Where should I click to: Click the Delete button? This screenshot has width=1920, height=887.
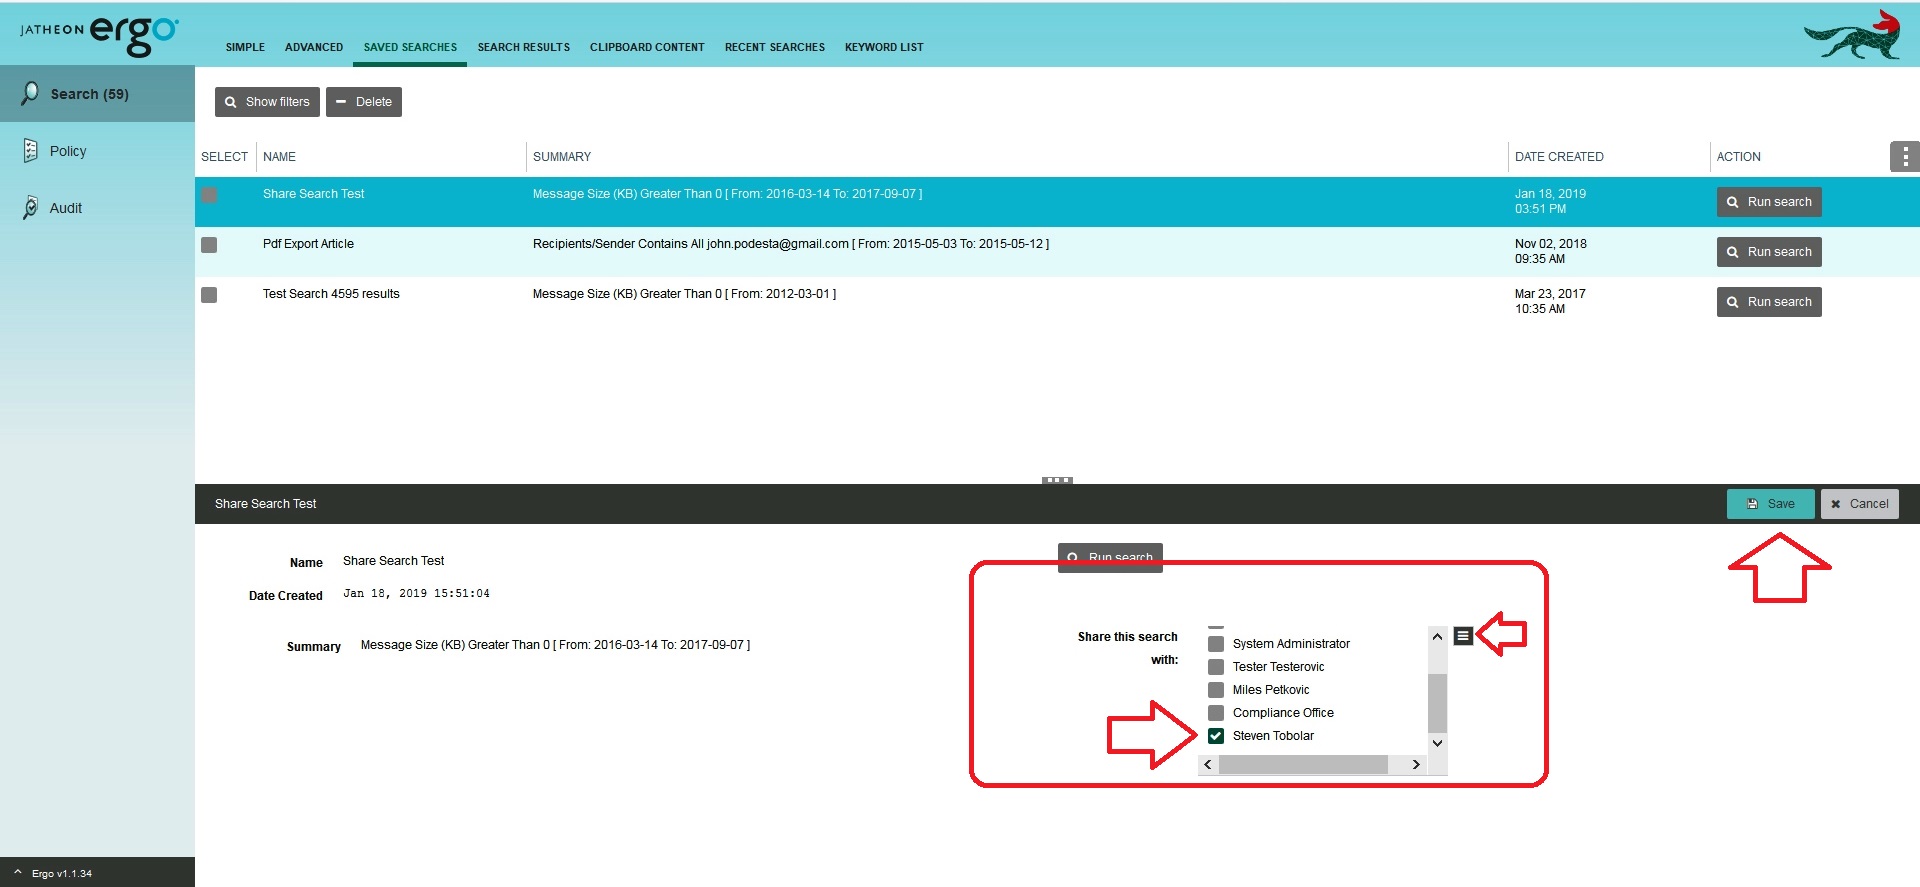tap(364, 102)
